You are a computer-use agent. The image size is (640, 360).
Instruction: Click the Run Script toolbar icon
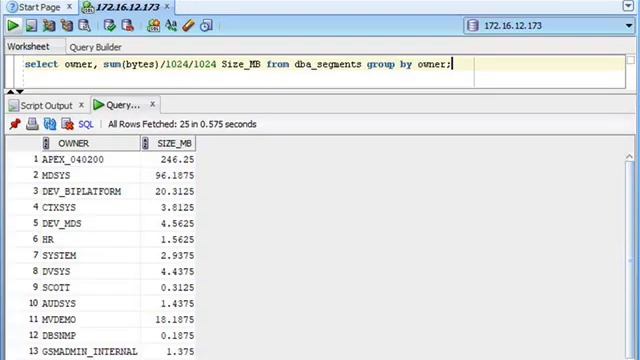point(31,26)
